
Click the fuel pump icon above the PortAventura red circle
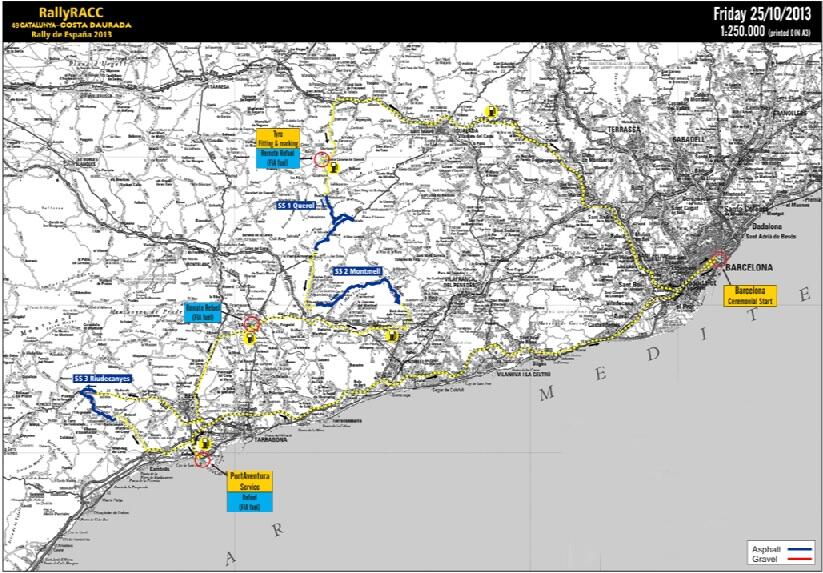pyautogui.click(x=204, y=444)
